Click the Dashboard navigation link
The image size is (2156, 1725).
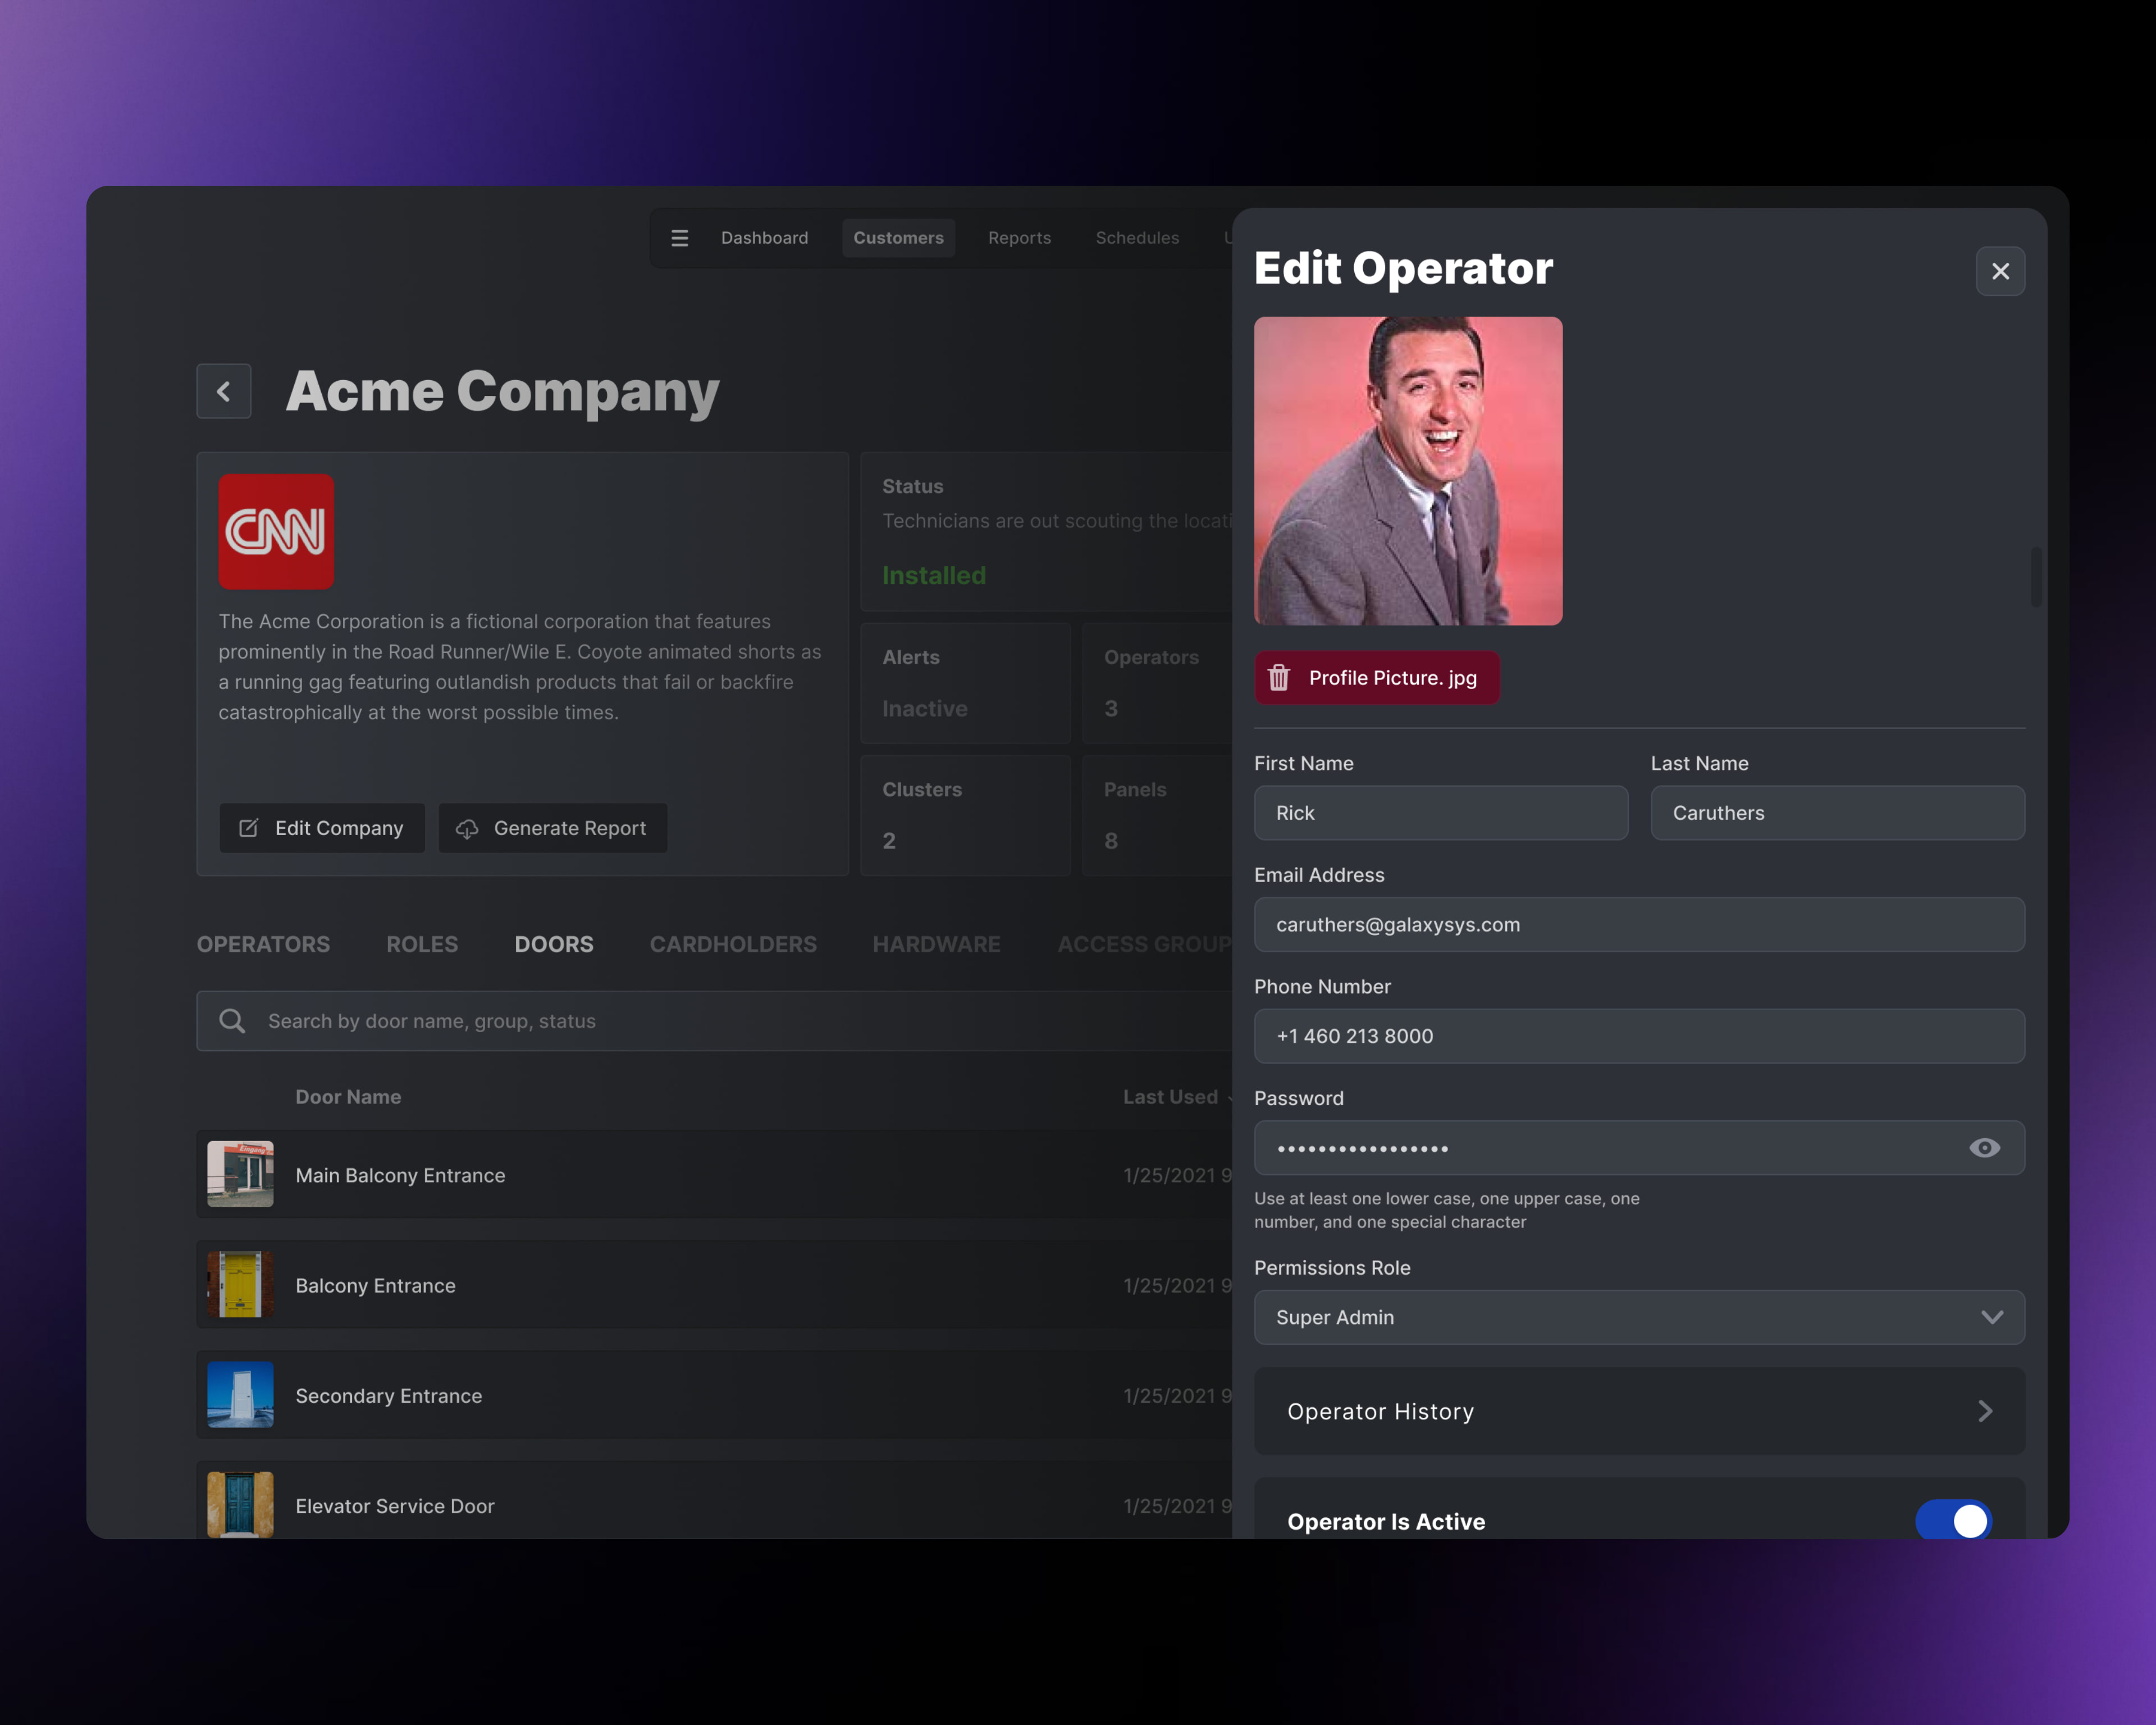764,238
